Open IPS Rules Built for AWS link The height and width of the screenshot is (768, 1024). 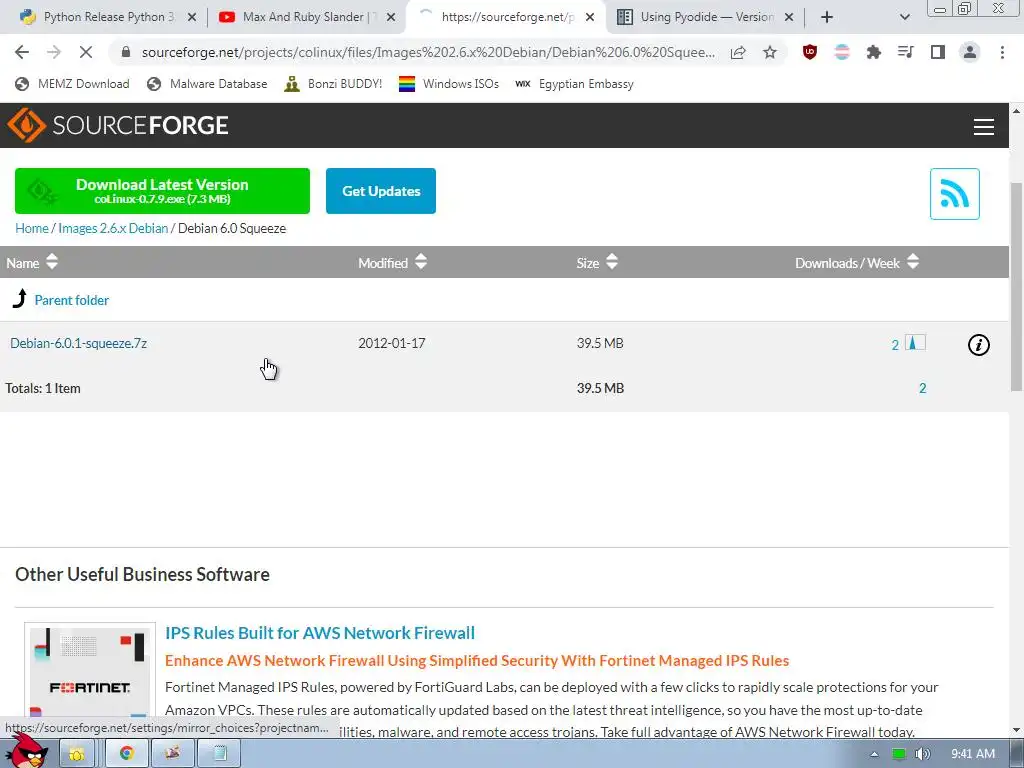320,633
